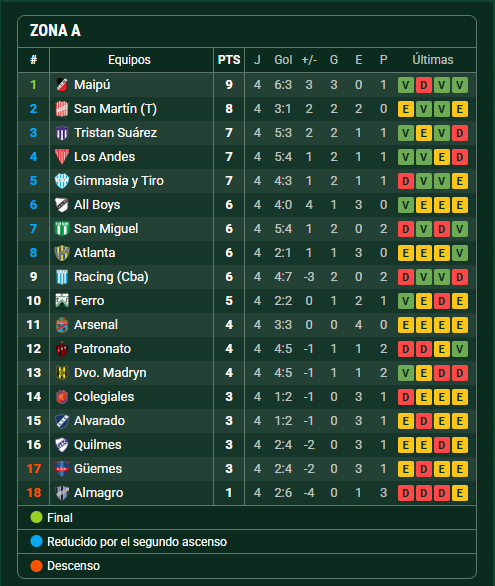Open the Almagro team name link
495x586 pixels.
click(99, 493)
